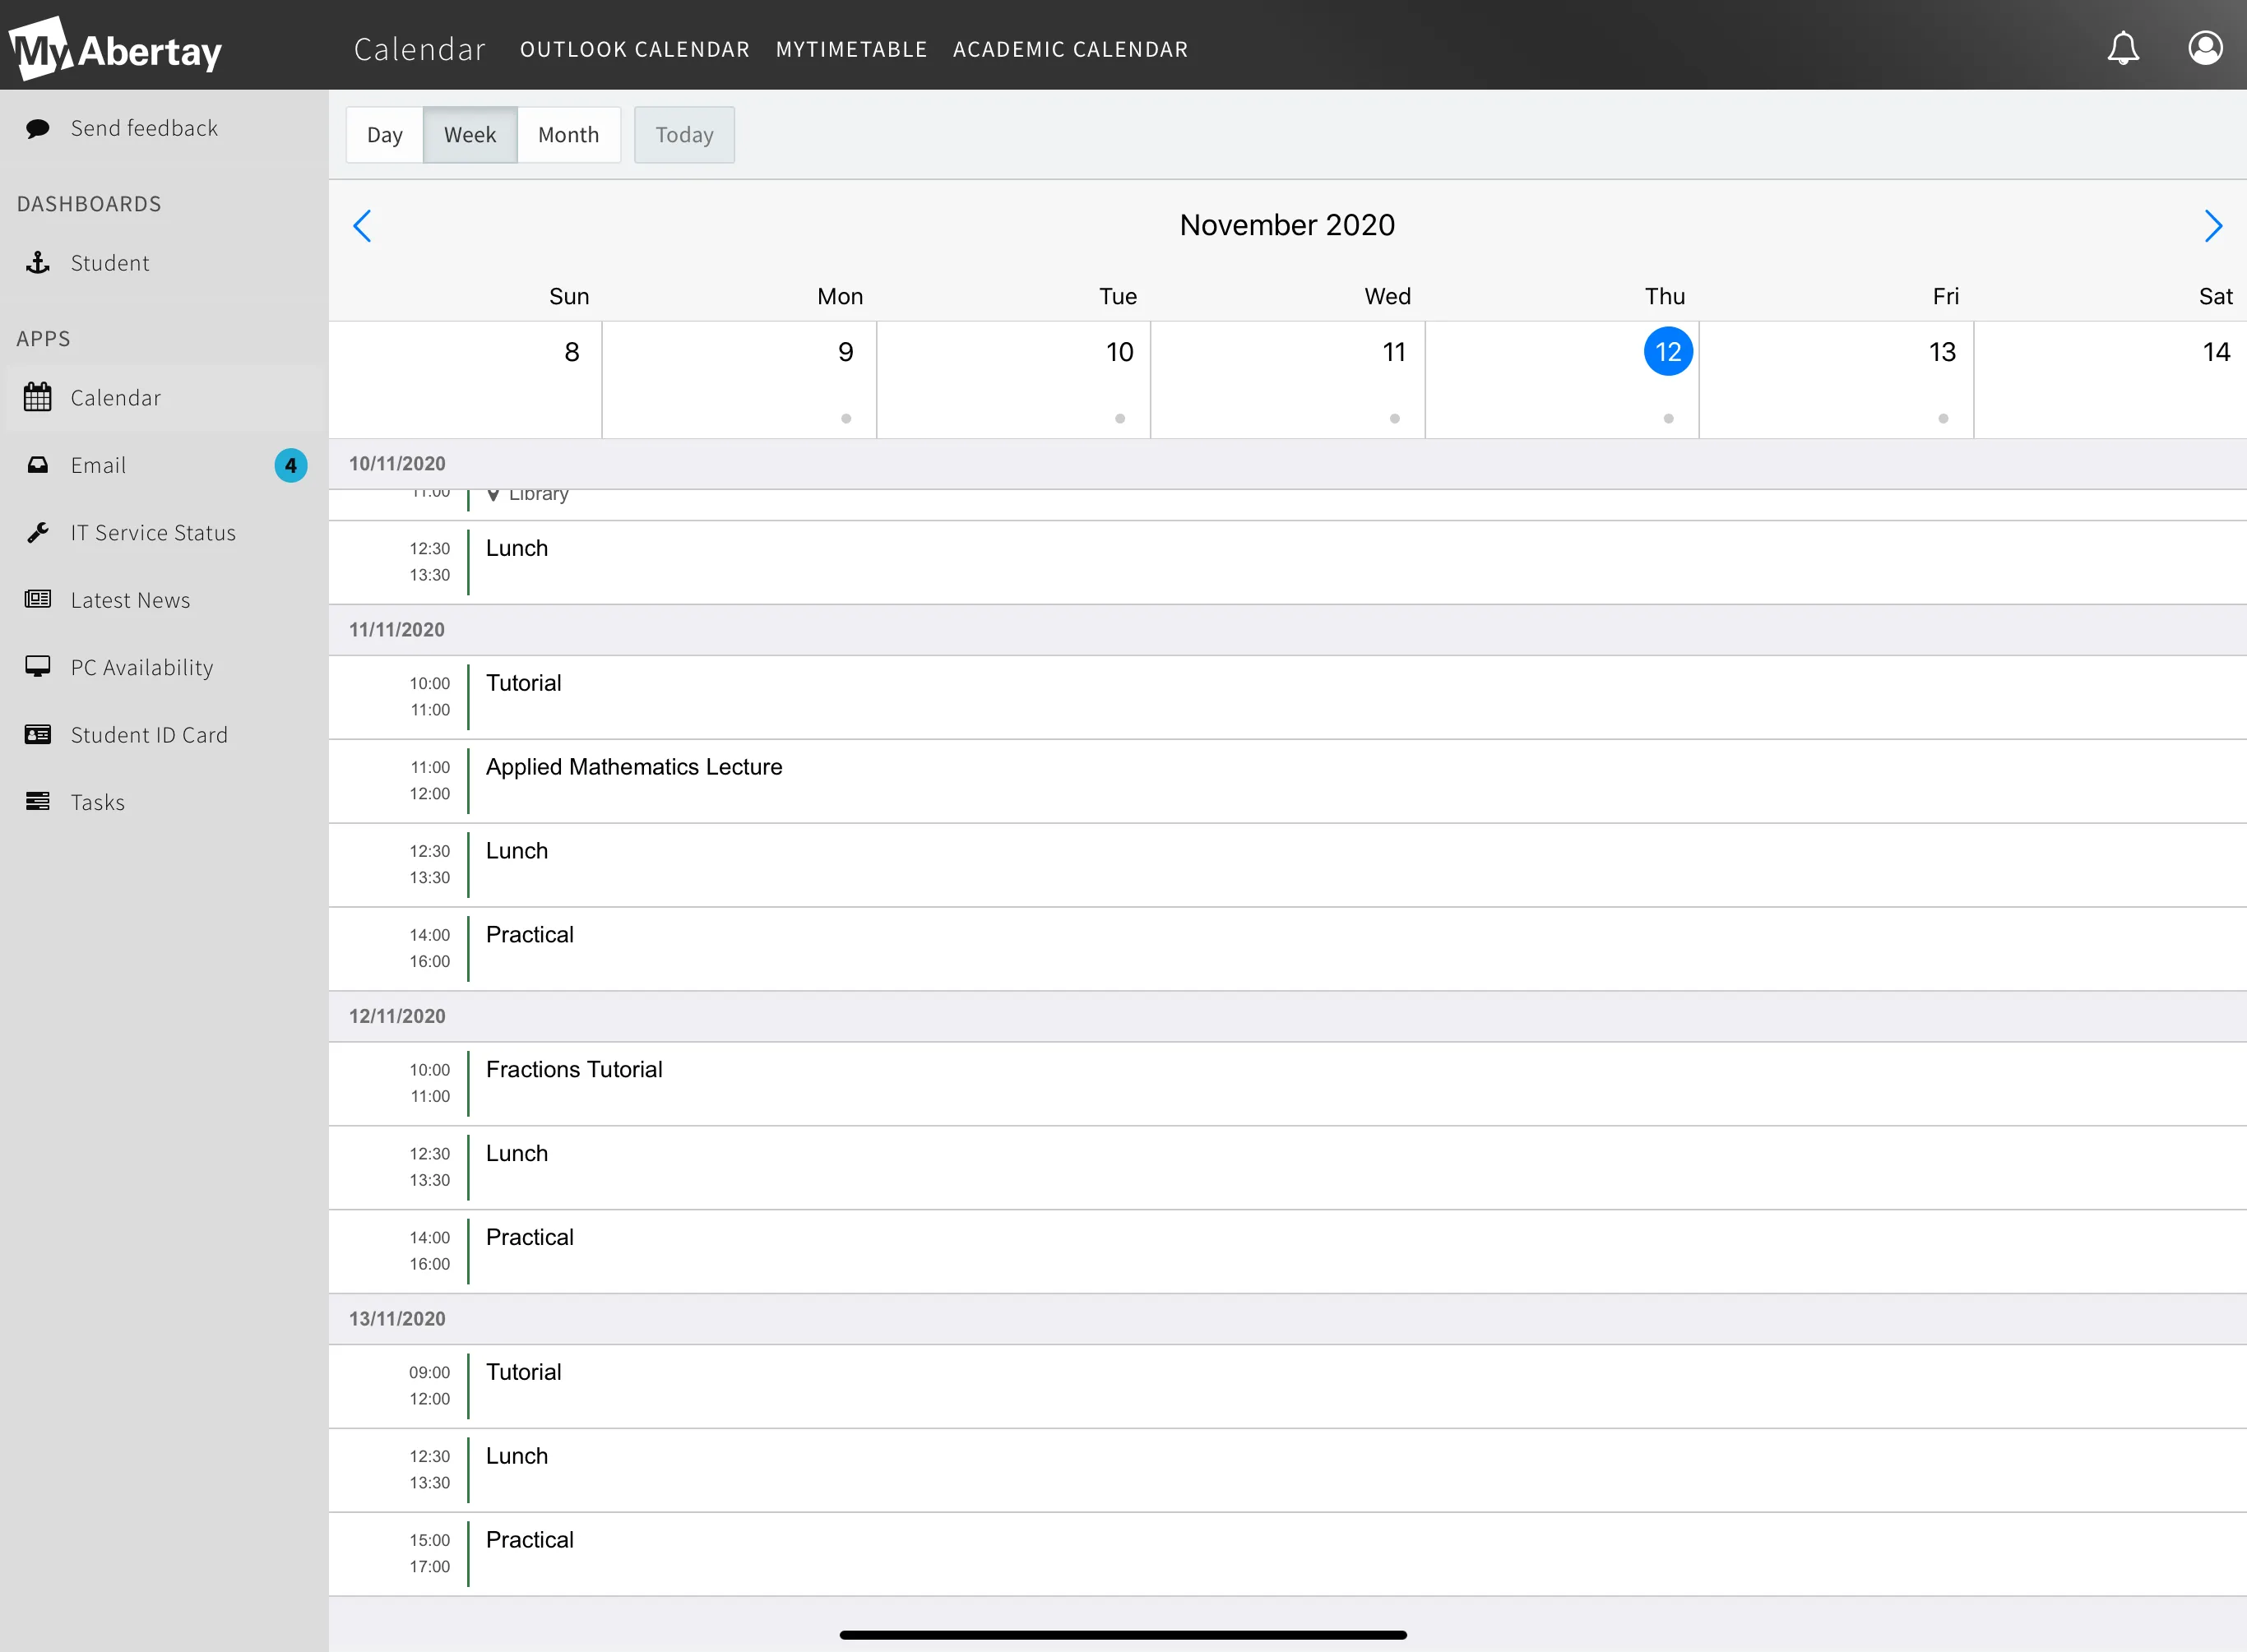Go to previous week with left chevron
Image resolution: width=2247 pixels, height=1652 pixels.
click(363, 226)
